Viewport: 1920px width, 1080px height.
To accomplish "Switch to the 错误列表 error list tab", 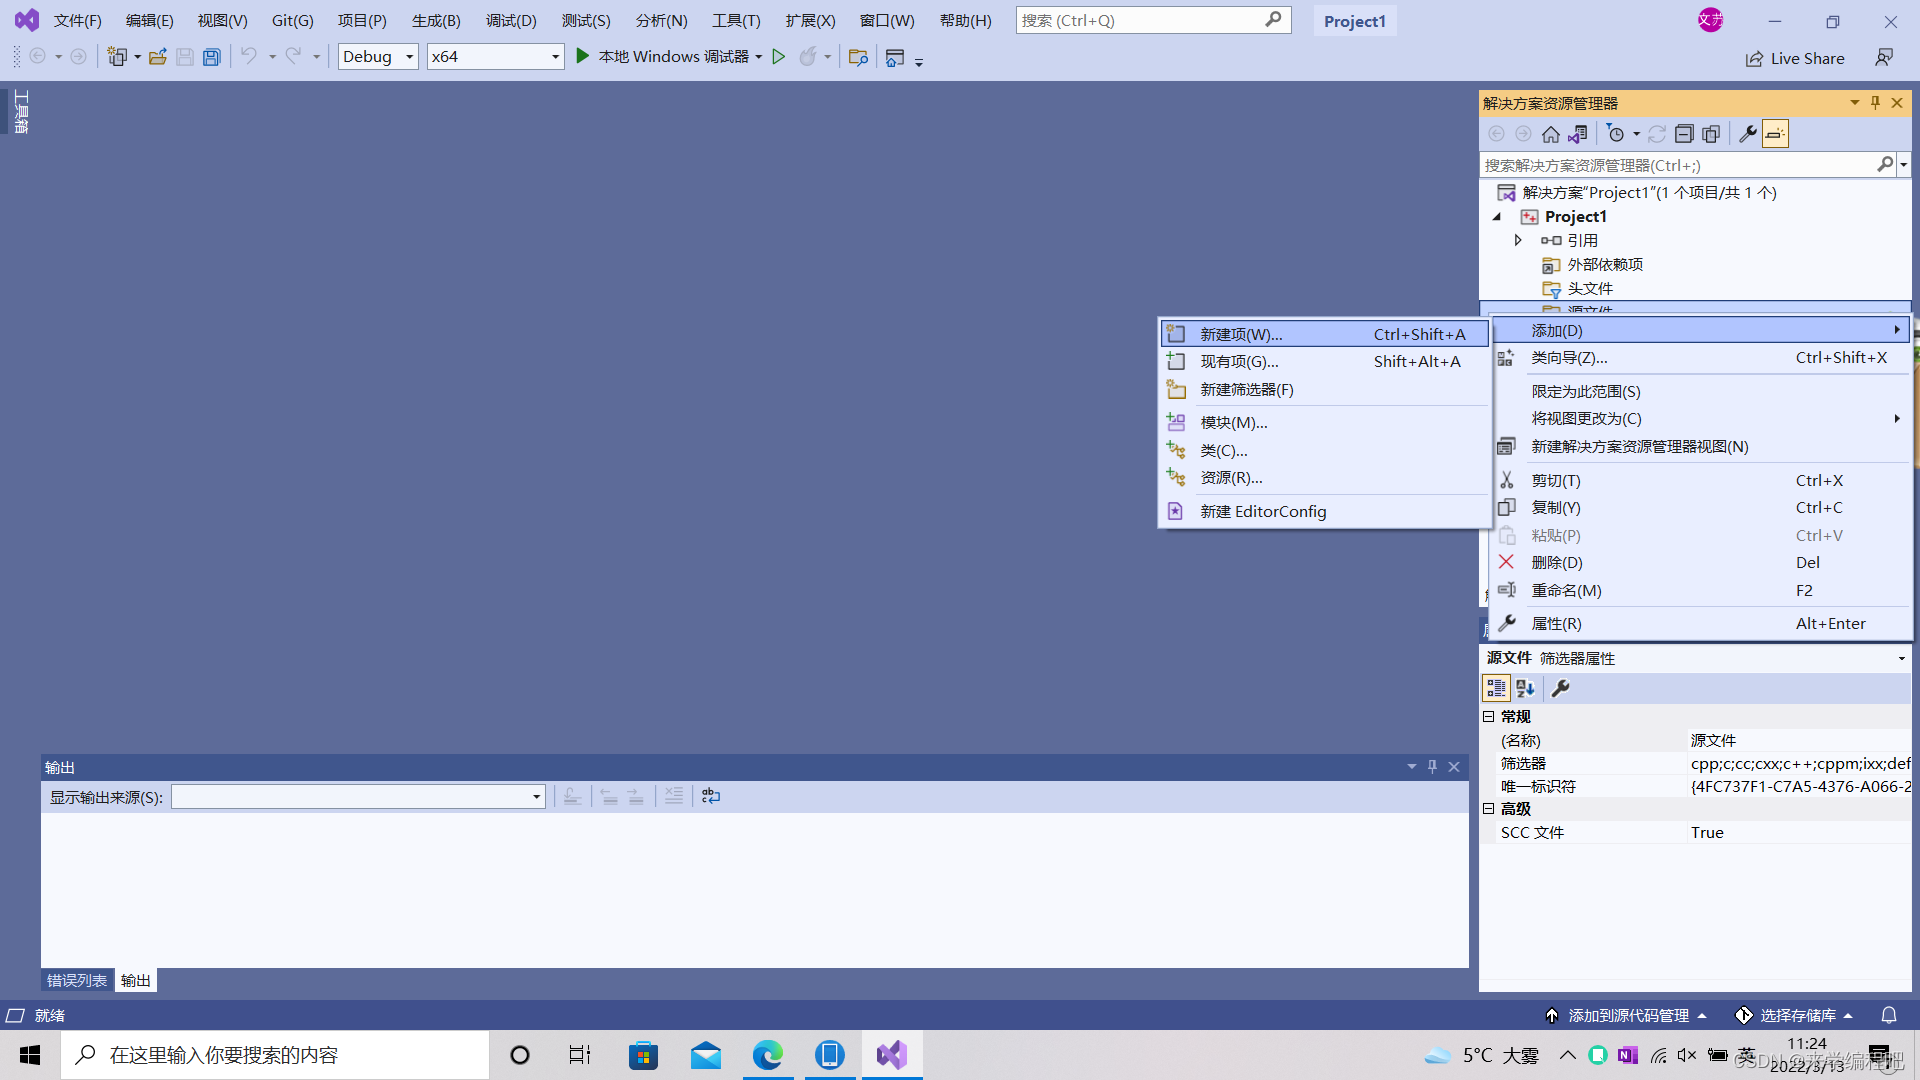I will pos(77,981).
